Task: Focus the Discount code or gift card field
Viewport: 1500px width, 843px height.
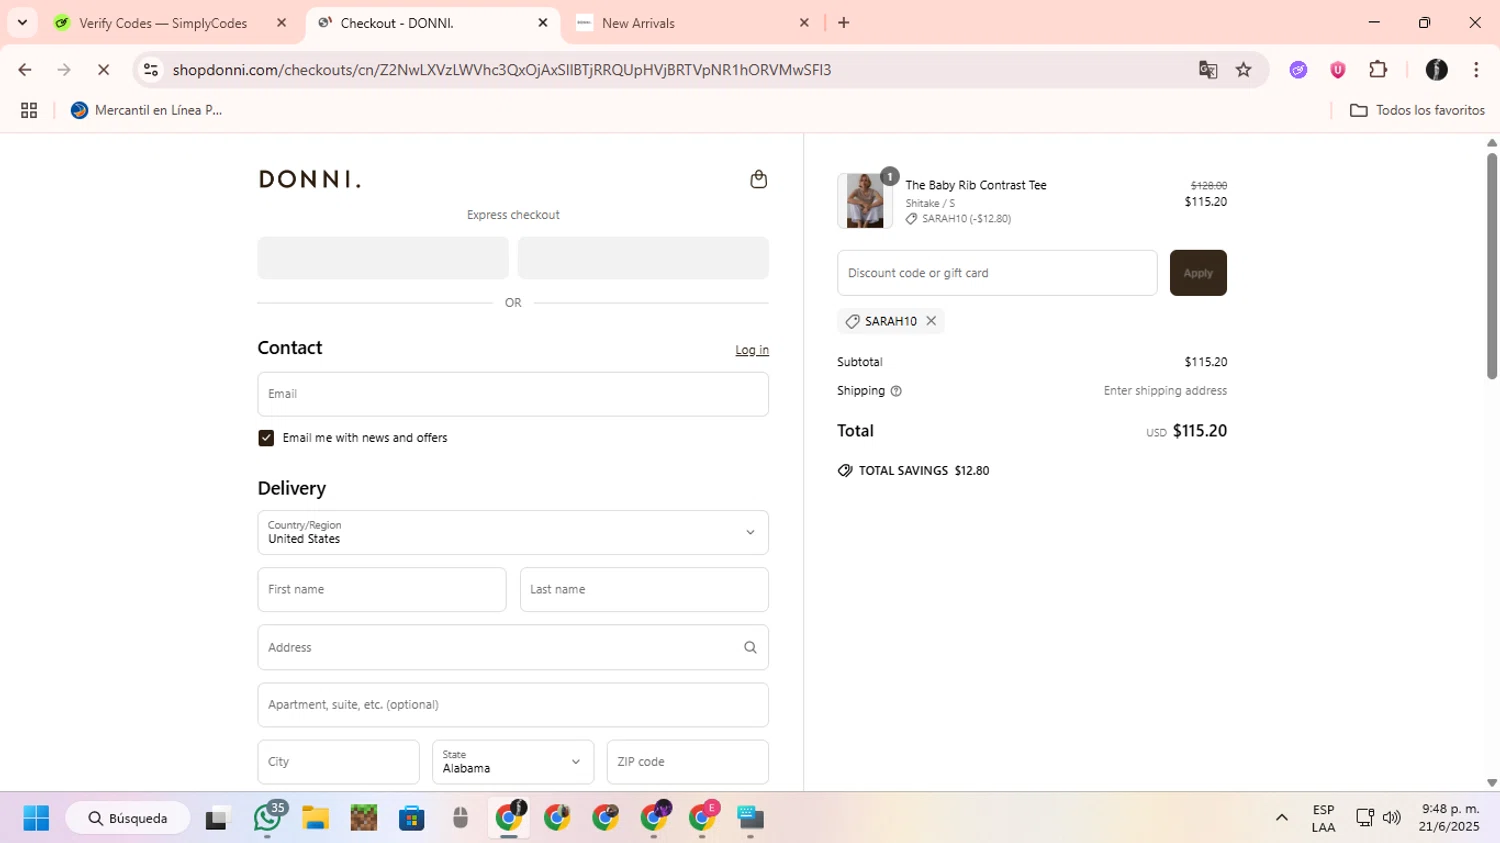Action: pyautogui.click(x=997, y=273)
